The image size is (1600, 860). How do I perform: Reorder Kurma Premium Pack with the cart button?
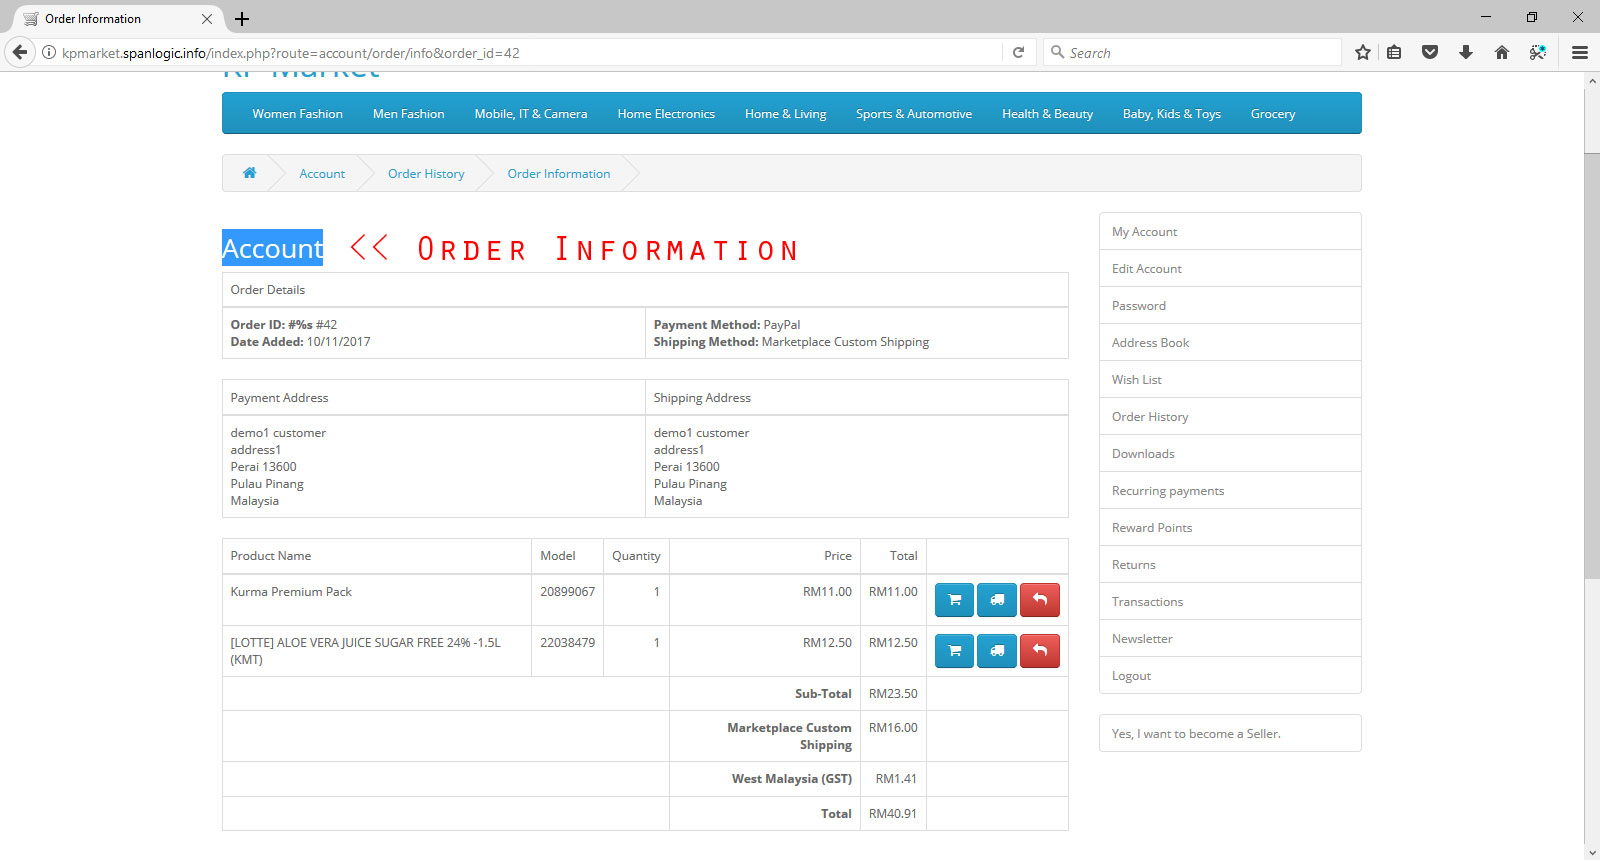click(954, 600)
